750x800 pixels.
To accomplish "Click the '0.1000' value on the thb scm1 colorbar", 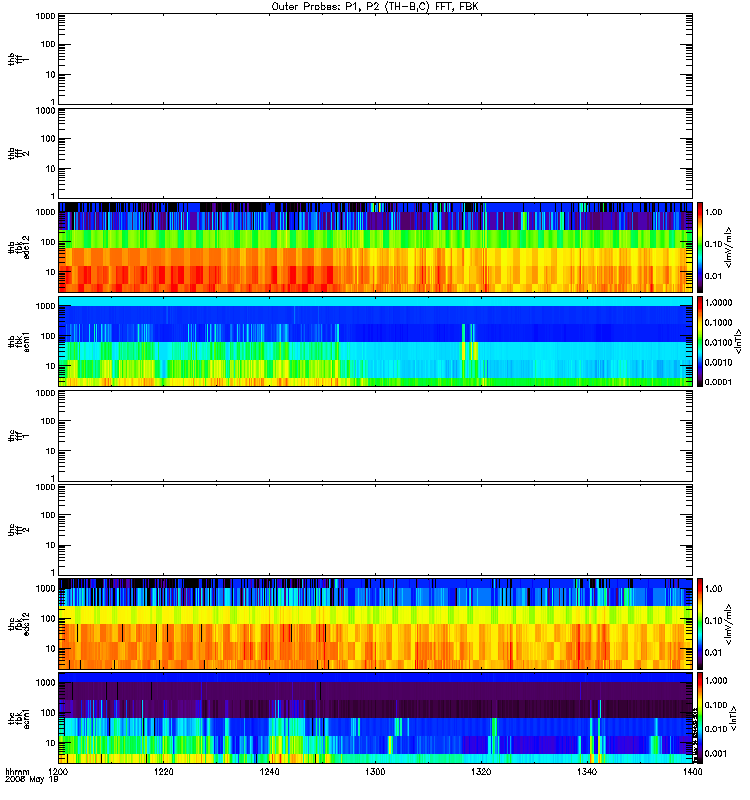I will 718,322.
